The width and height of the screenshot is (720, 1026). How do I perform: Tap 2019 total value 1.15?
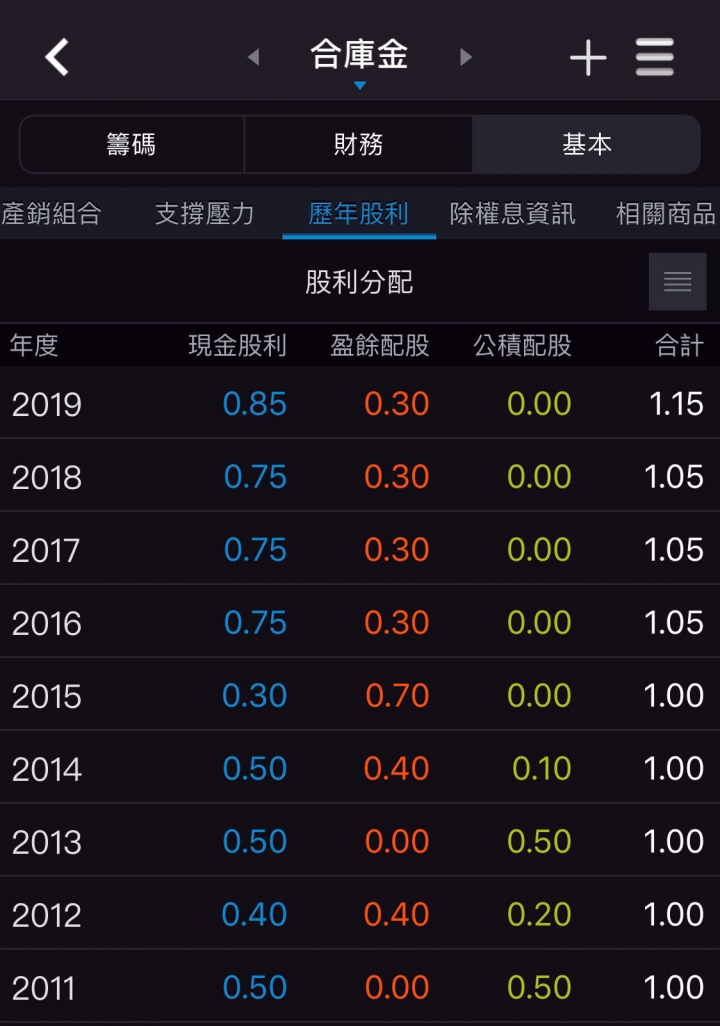676,404
